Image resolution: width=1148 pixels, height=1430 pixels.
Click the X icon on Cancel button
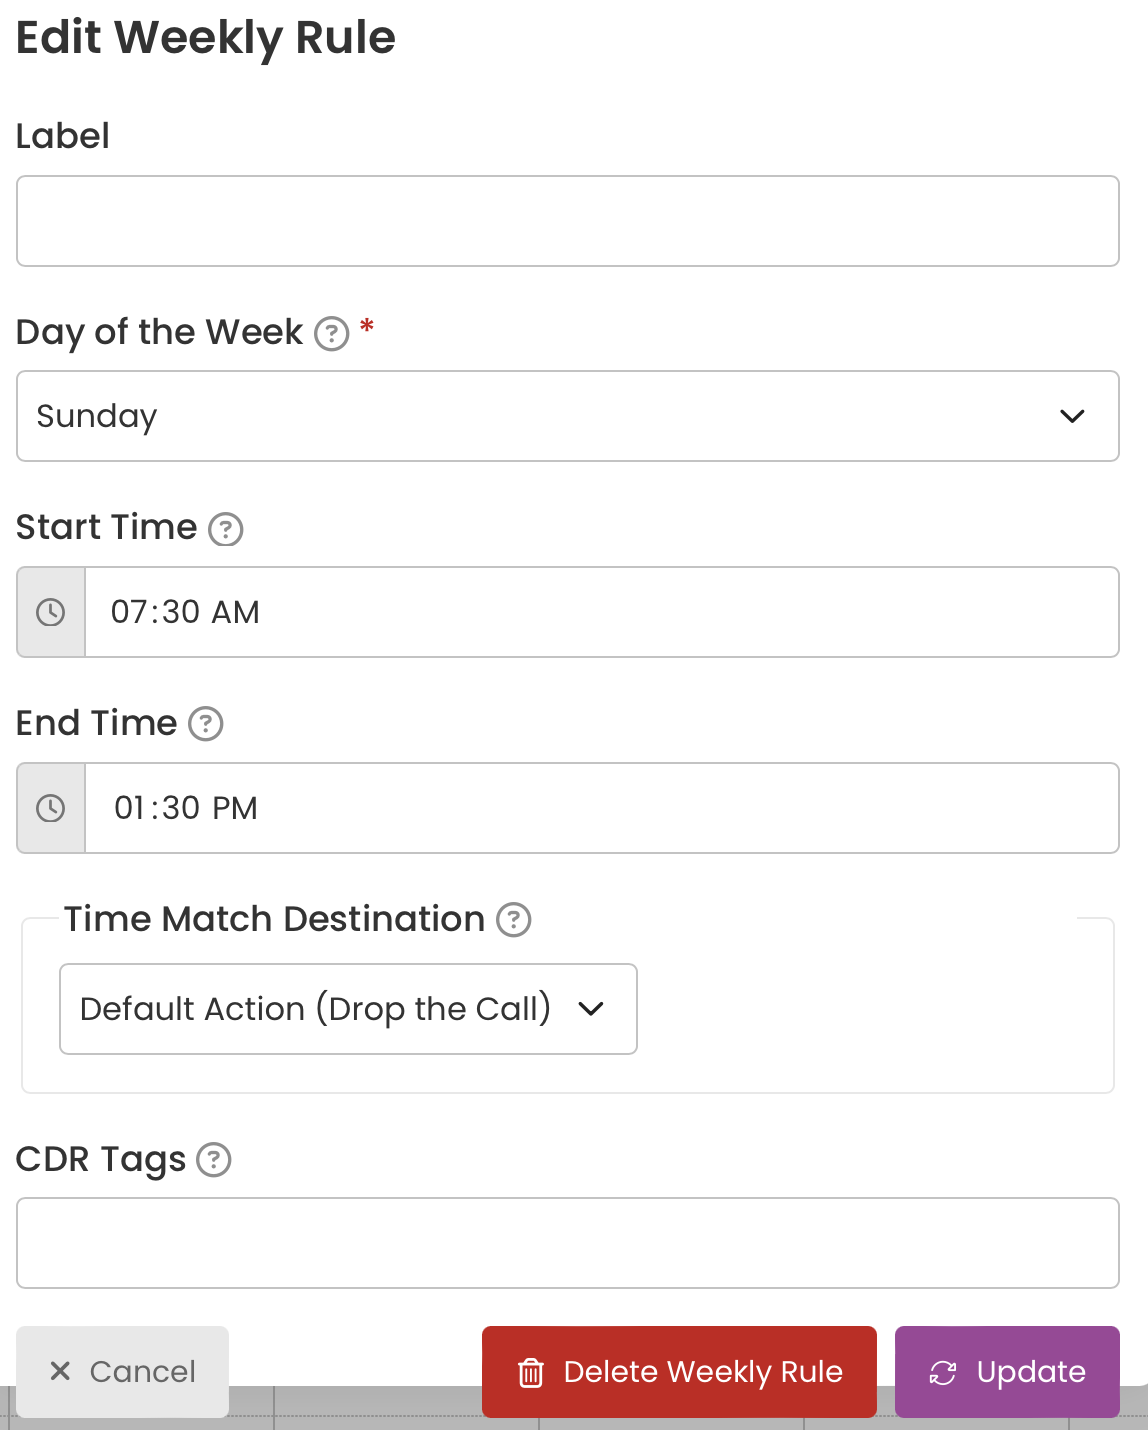tap(60, 1371)
